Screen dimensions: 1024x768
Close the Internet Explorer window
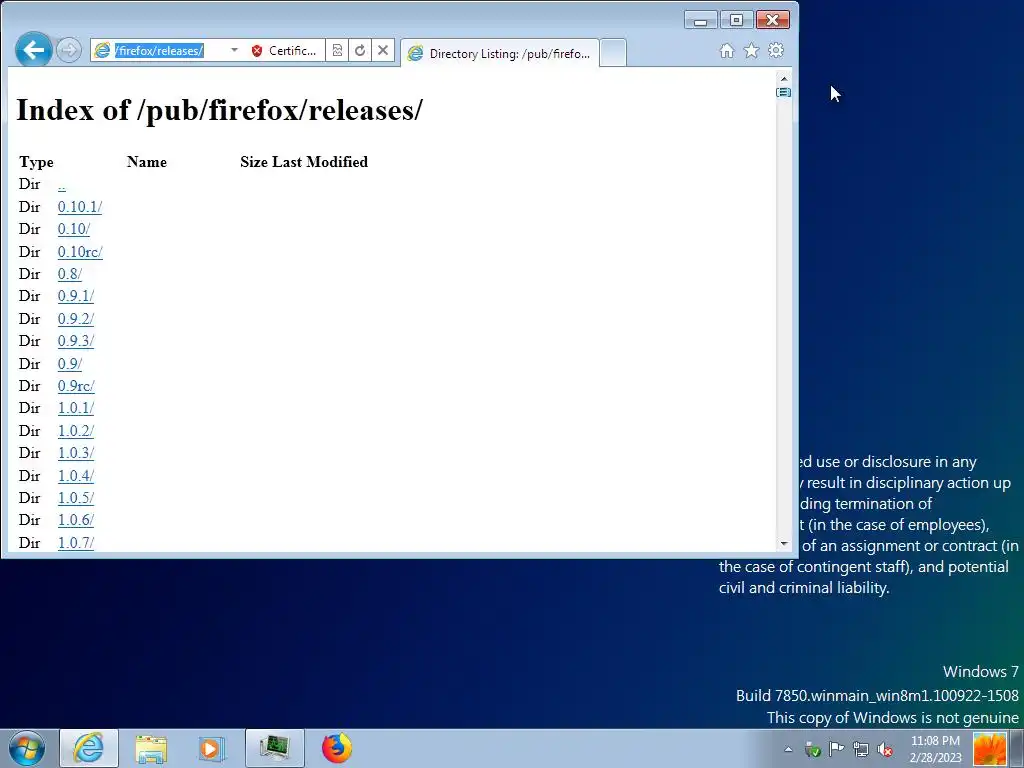coord(773,20)
